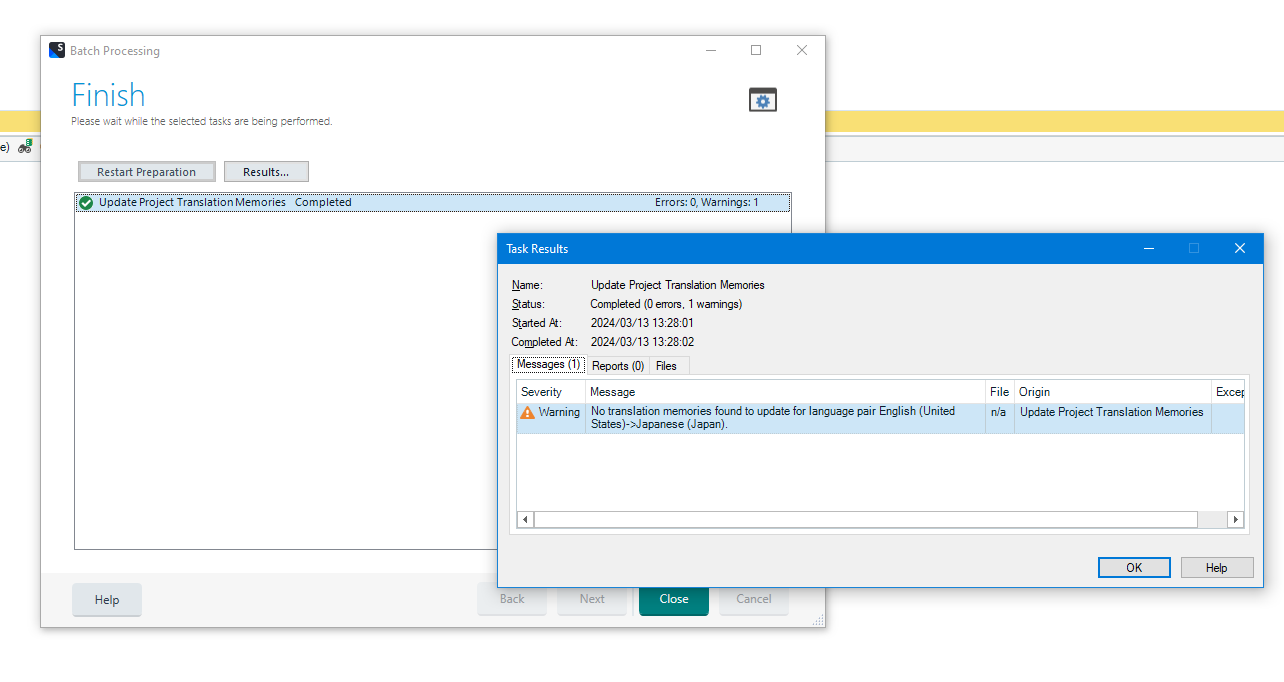1284x682 pixels.
Task: Sort by the Severity column header
Action: pos(551,392)
